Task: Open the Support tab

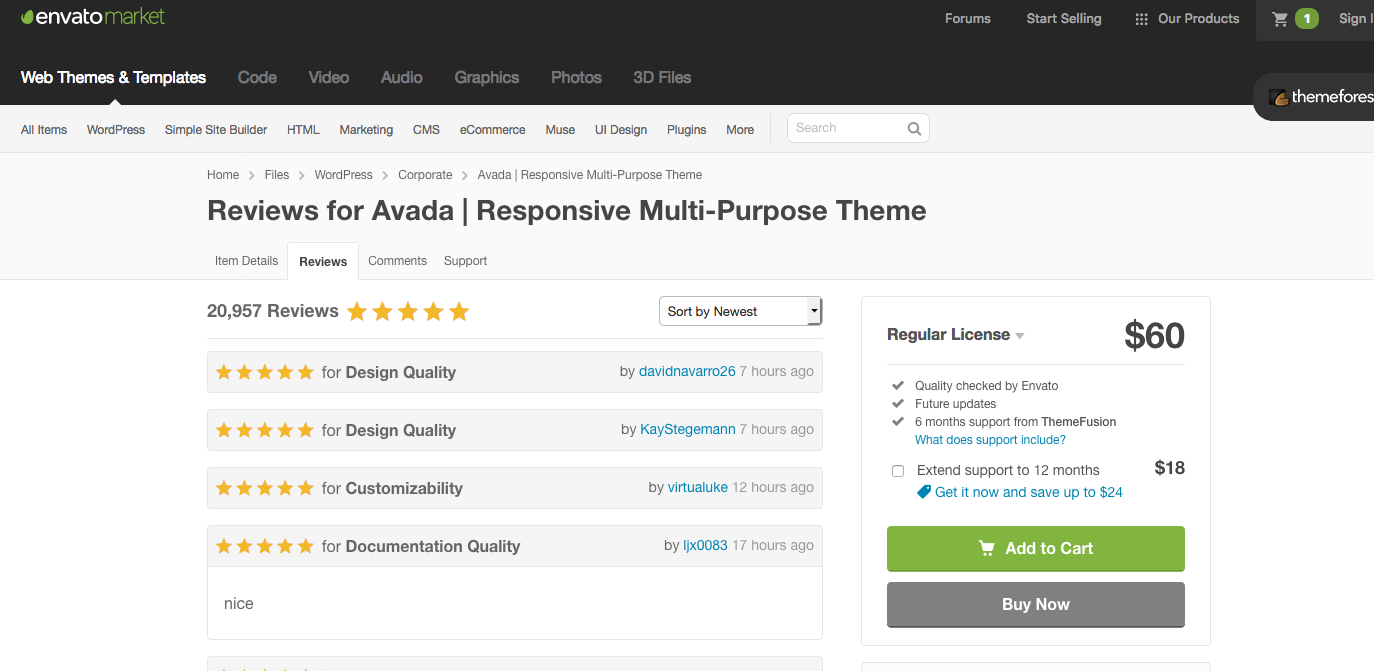Action: coord(465,261)
